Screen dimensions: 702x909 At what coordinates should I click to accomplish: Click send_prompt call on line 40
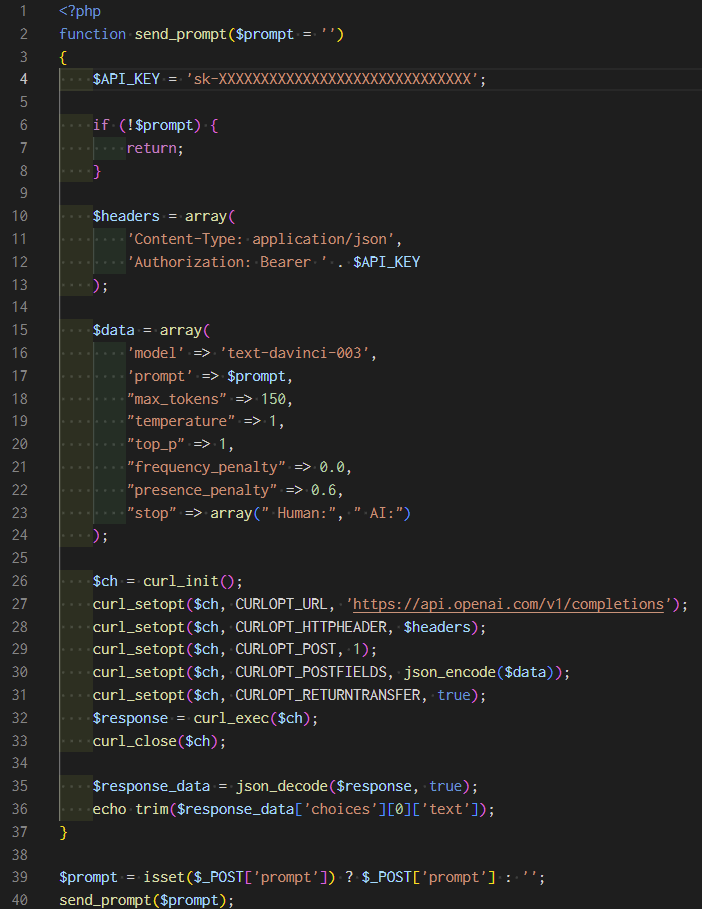click(105, 900)
